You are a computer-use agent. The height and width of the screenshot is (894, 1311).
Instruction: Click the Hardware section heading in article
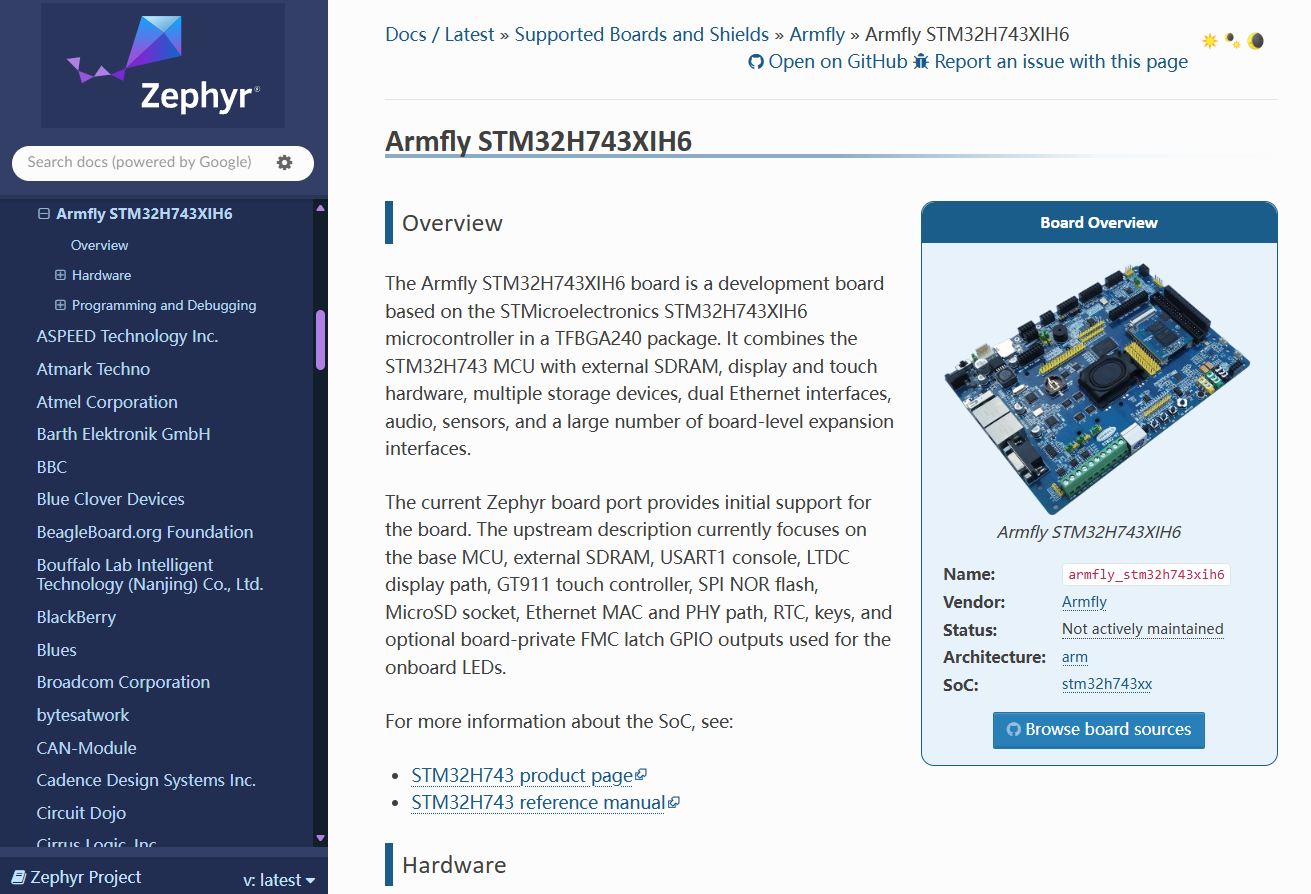[x=454, y=865]
